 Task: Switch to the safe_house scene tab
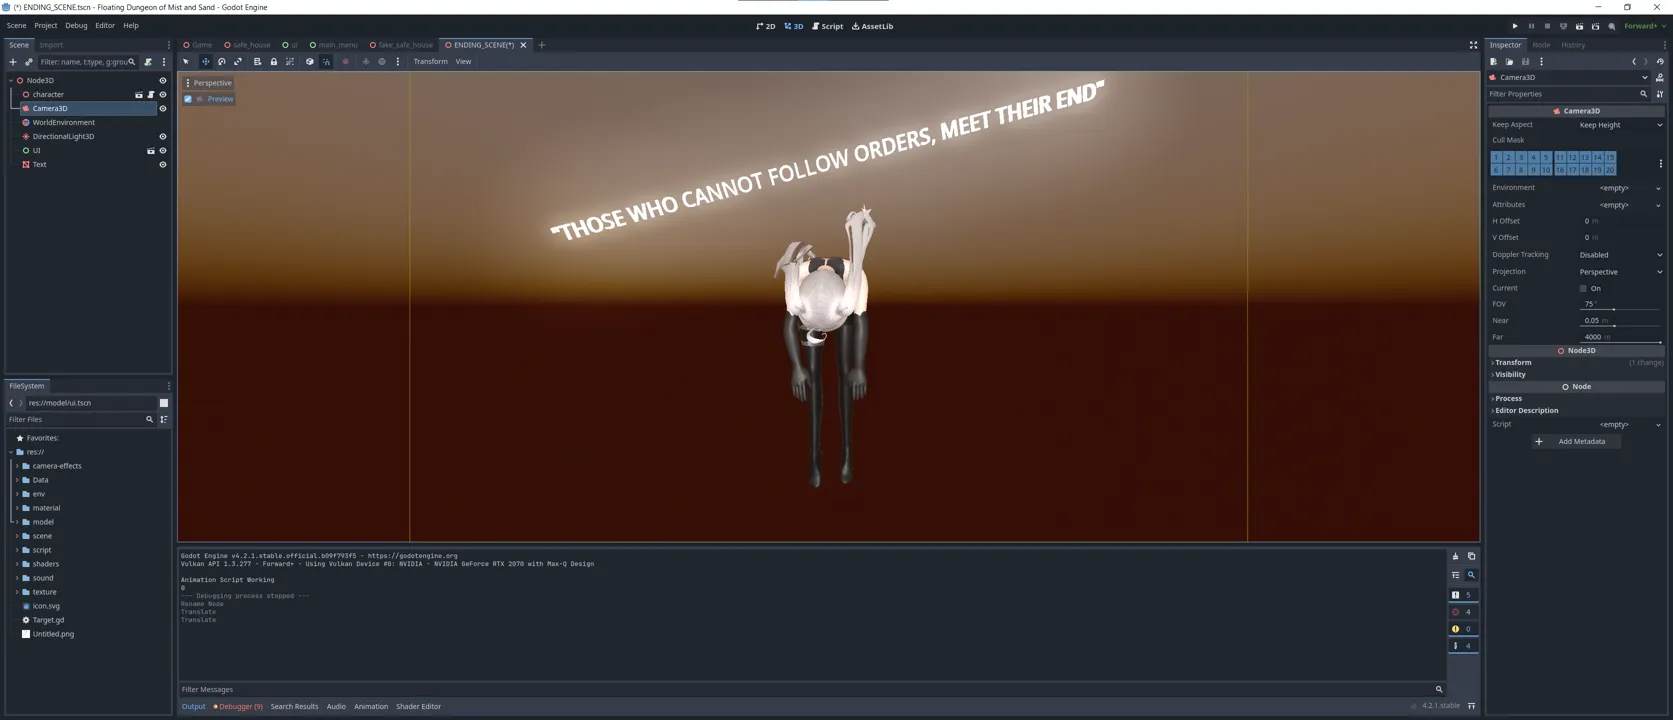coord(251,45)
